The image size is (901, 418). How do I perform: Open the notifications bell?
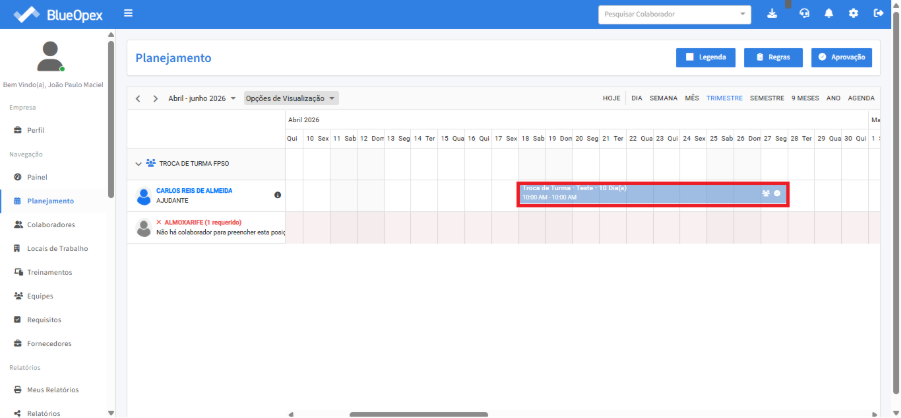(x=829, y=14)
